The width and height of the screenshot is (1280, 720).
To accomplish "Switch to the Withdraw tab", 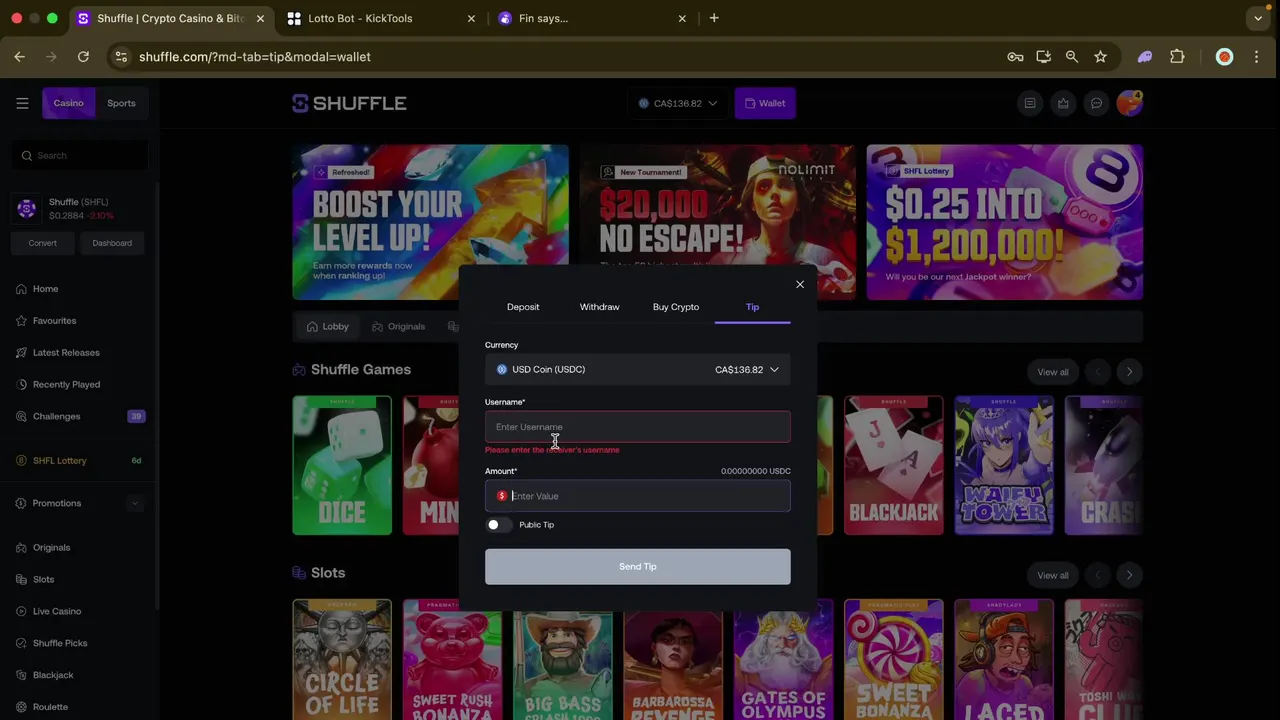I will click(x=599, y=307).
